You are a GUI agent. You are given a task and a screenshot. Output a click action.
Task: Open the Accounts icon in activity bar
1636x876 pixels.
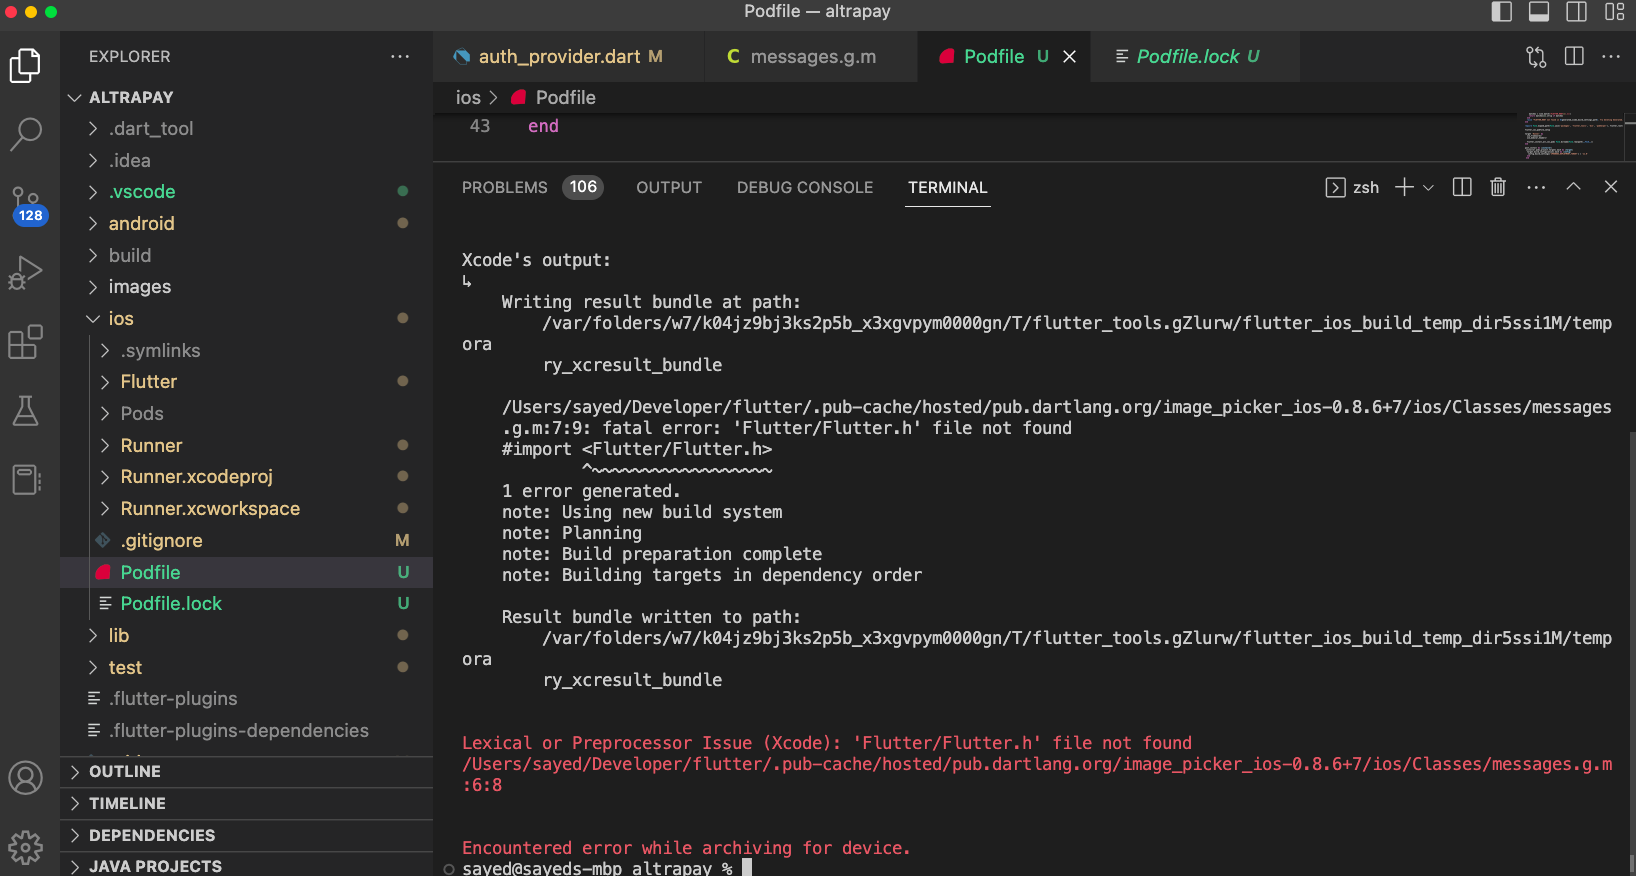(26, 777)
